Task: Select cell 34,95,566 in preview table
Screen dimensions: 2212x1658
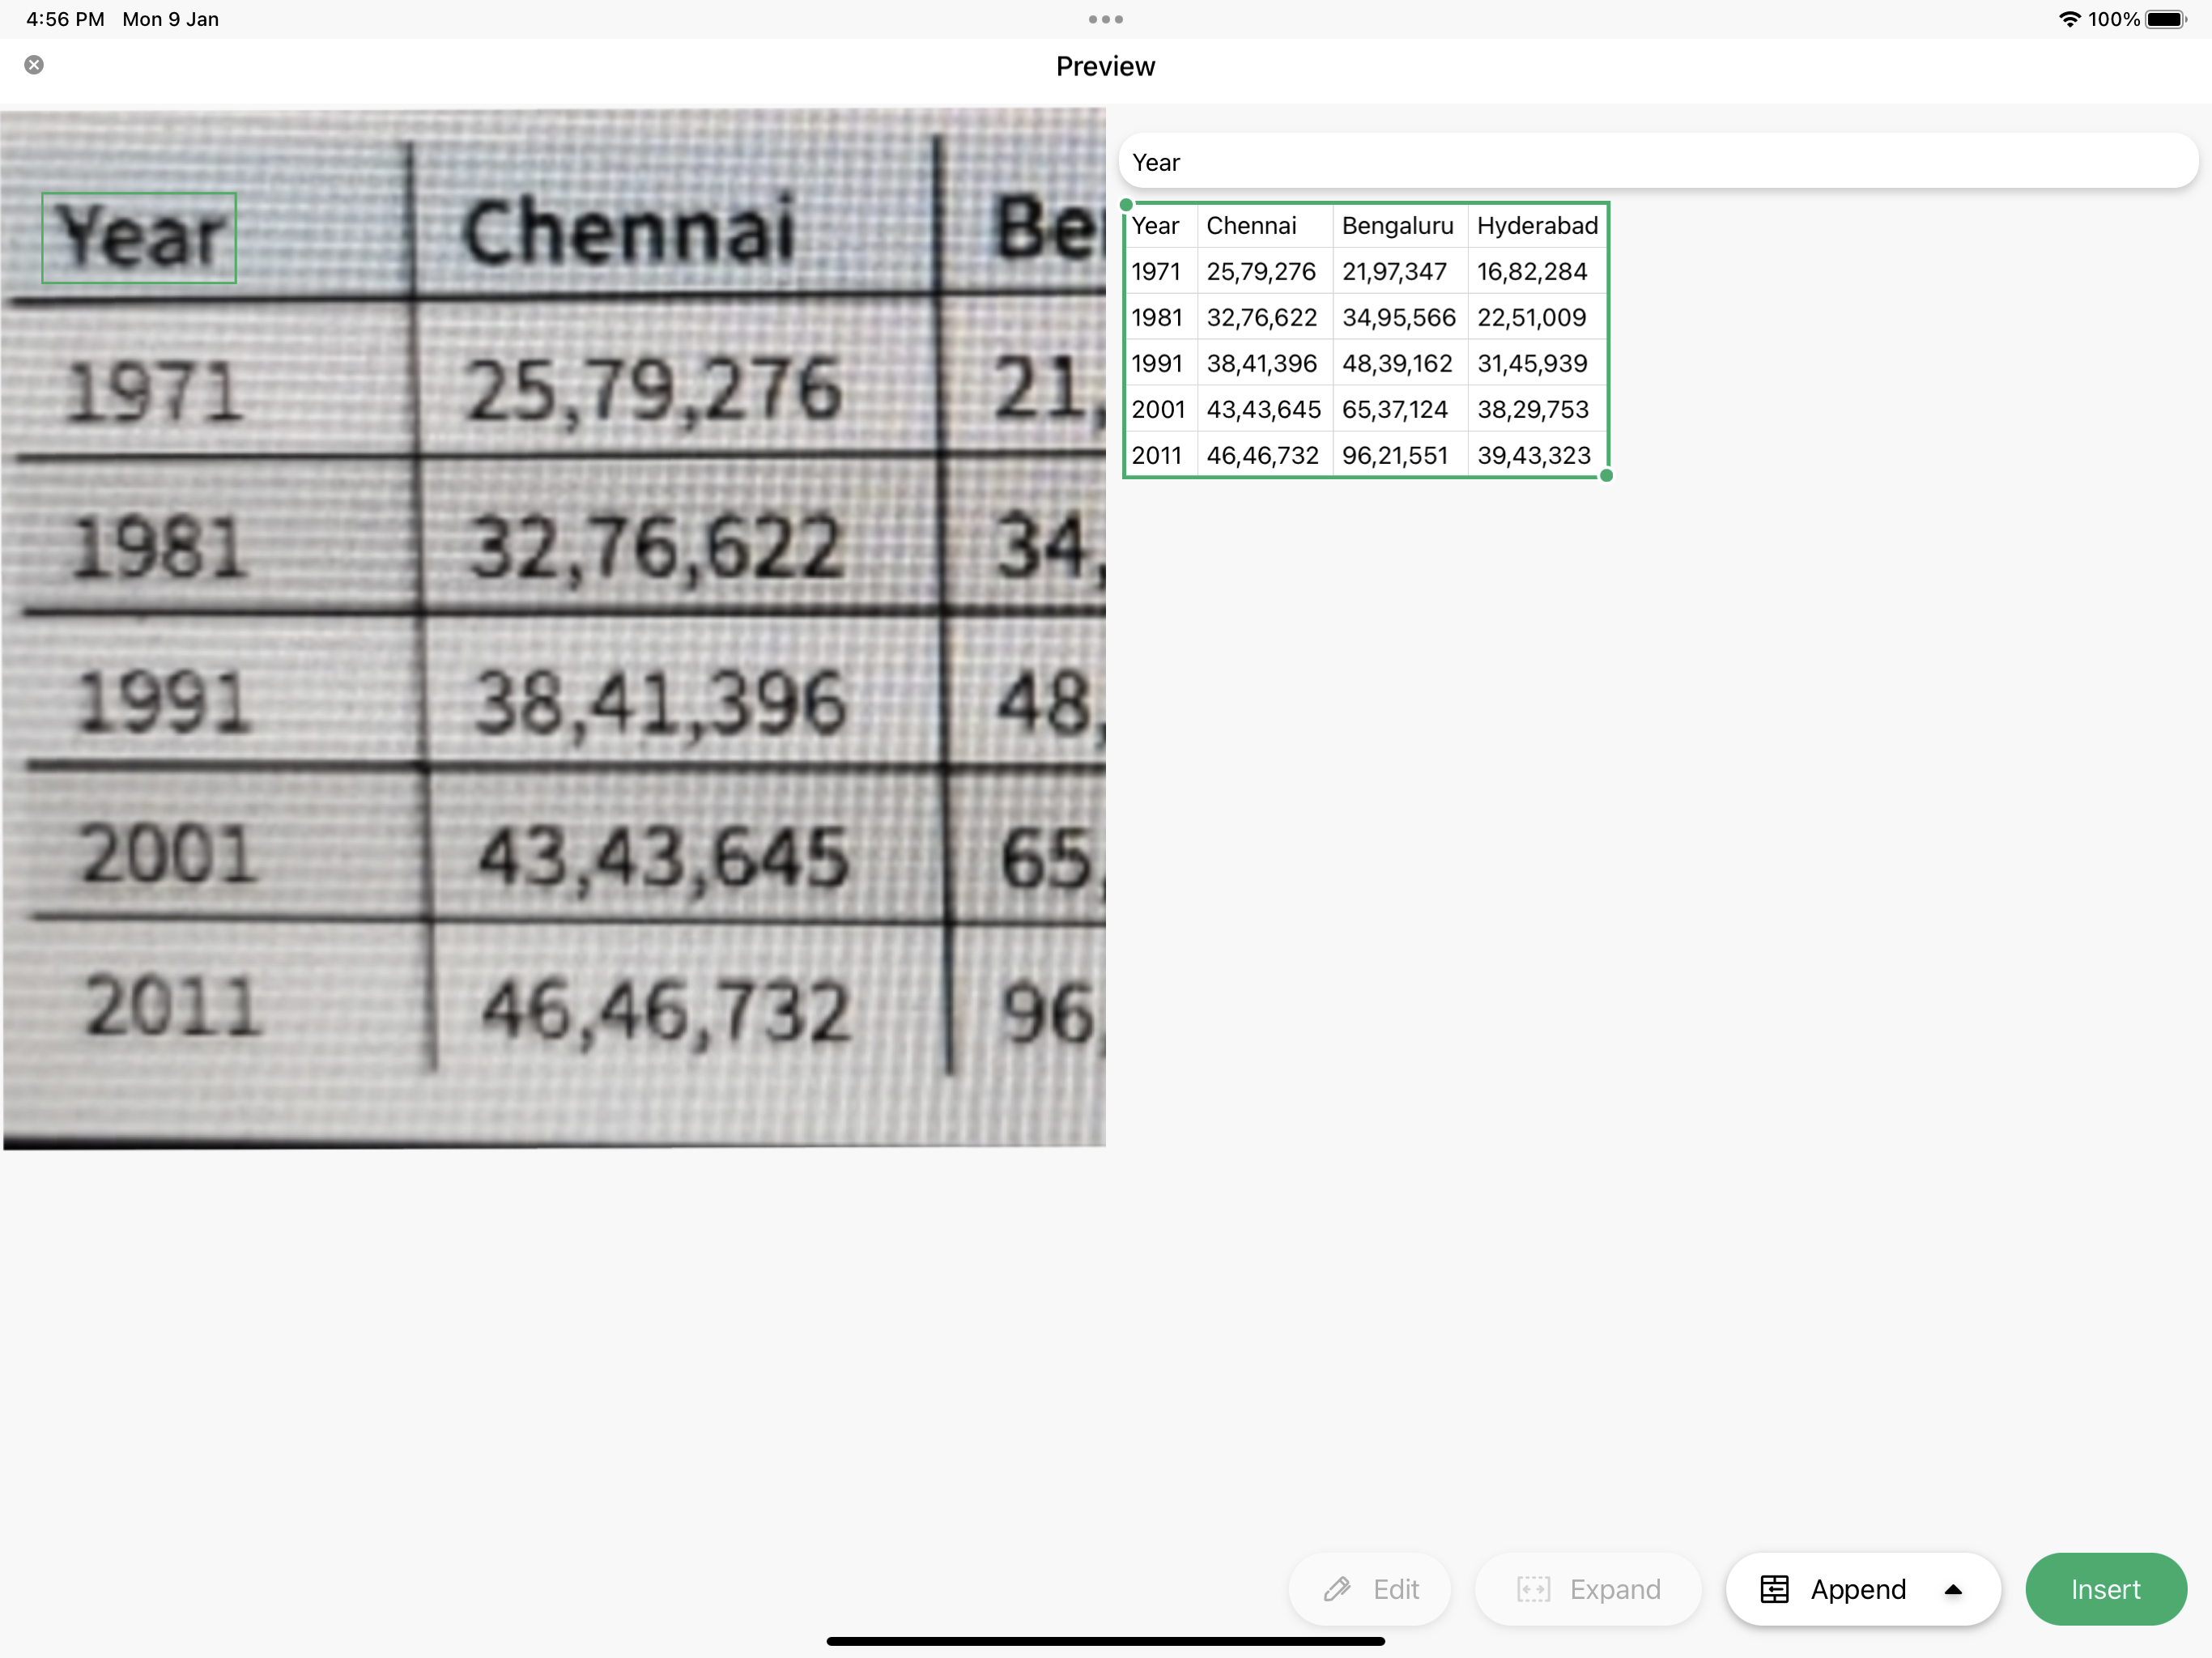Action: pyautogui.click(x=1400, y=318)
